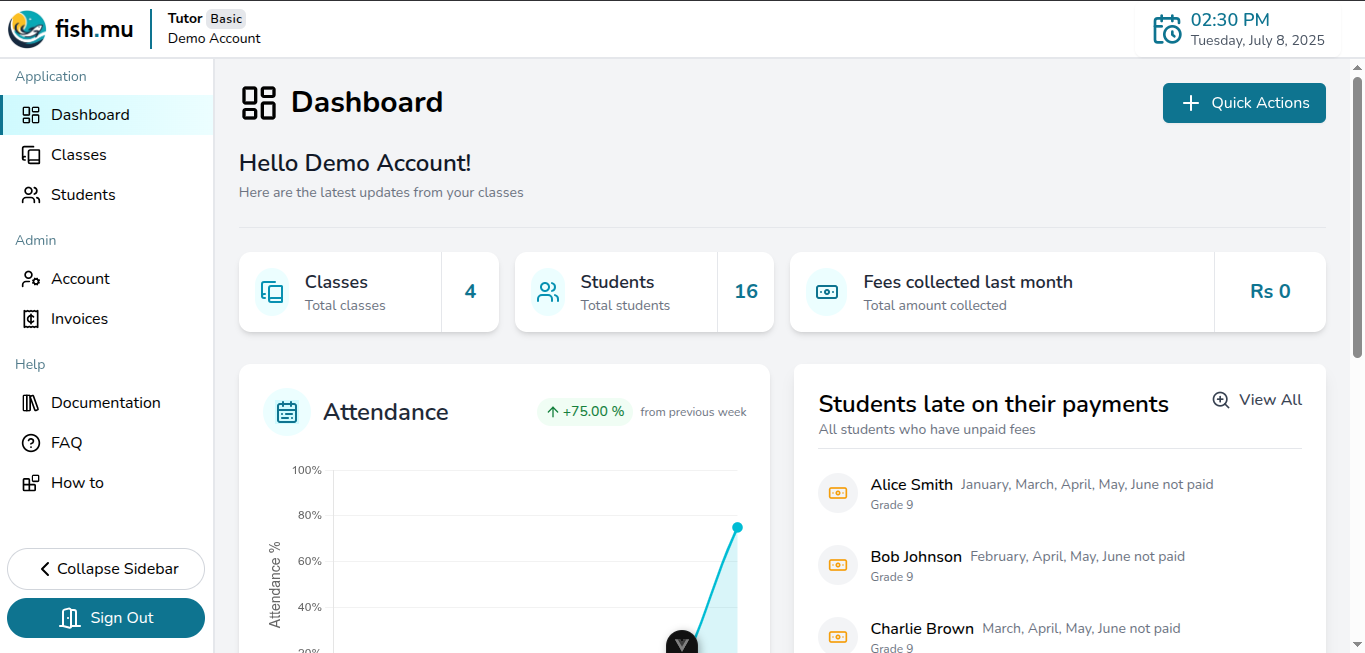Click the magnifier icon beside View All
This screenshot has height=653, width=1365.
click(1221, 400)
